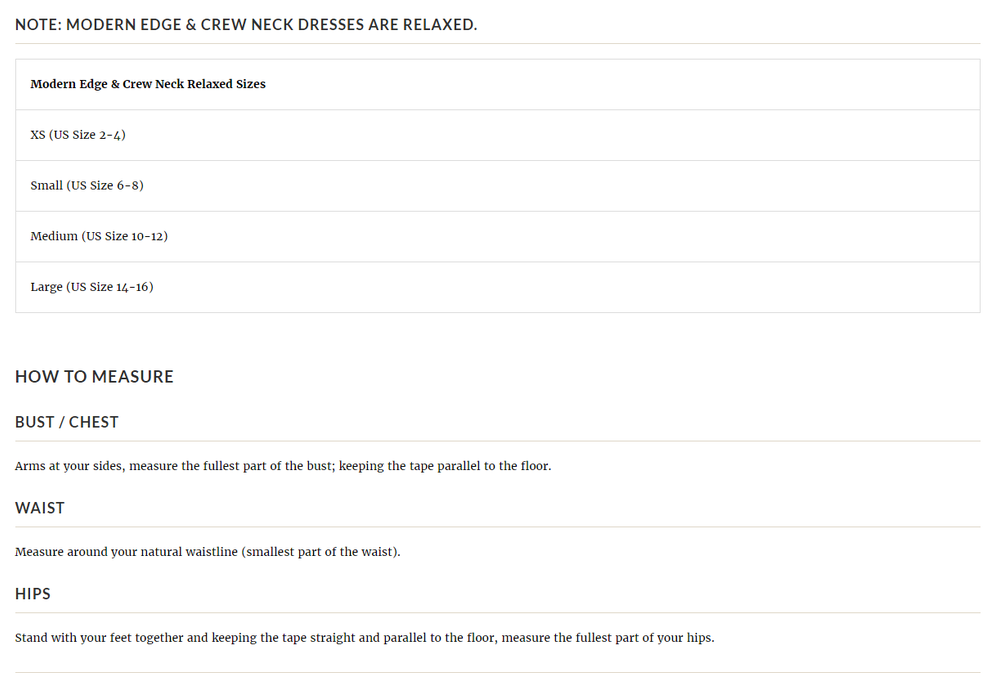This screenshot has height=677, width=992.
Task: Select the HIPS section heading
Action: click(33, 594)
